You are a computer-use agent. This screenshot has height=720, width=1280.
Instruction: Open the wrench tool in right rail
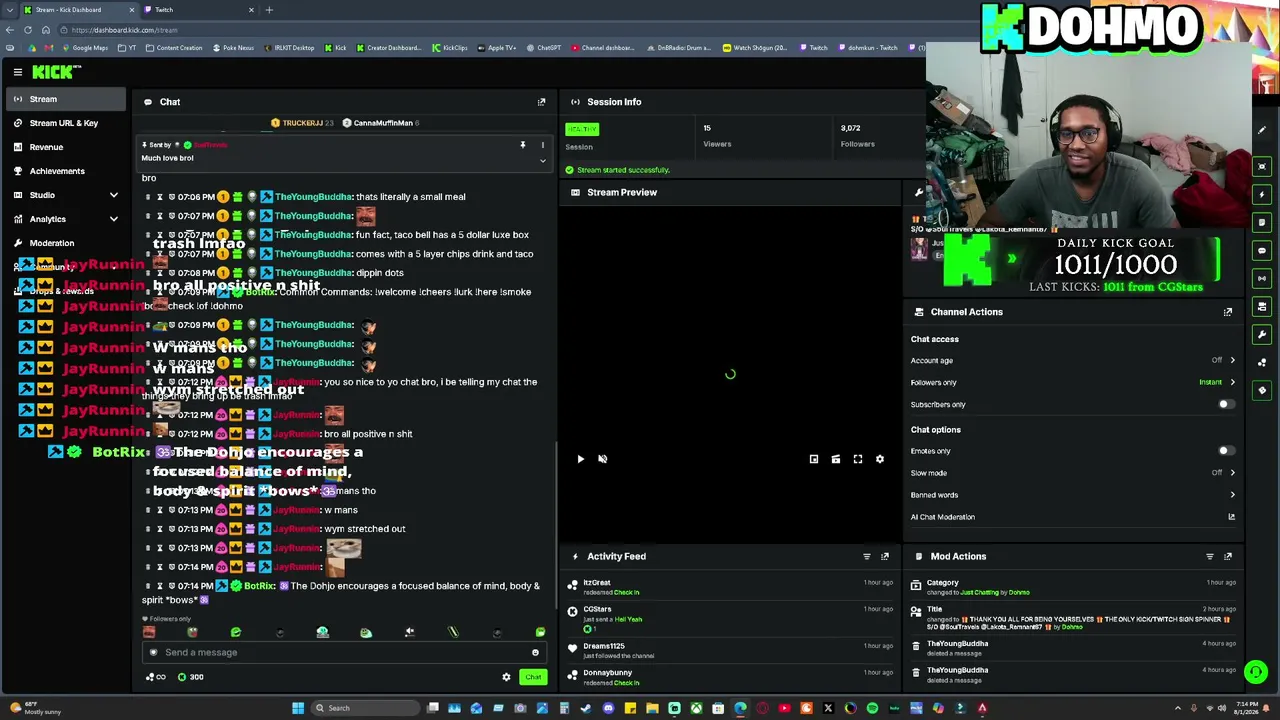[1262, 334]
